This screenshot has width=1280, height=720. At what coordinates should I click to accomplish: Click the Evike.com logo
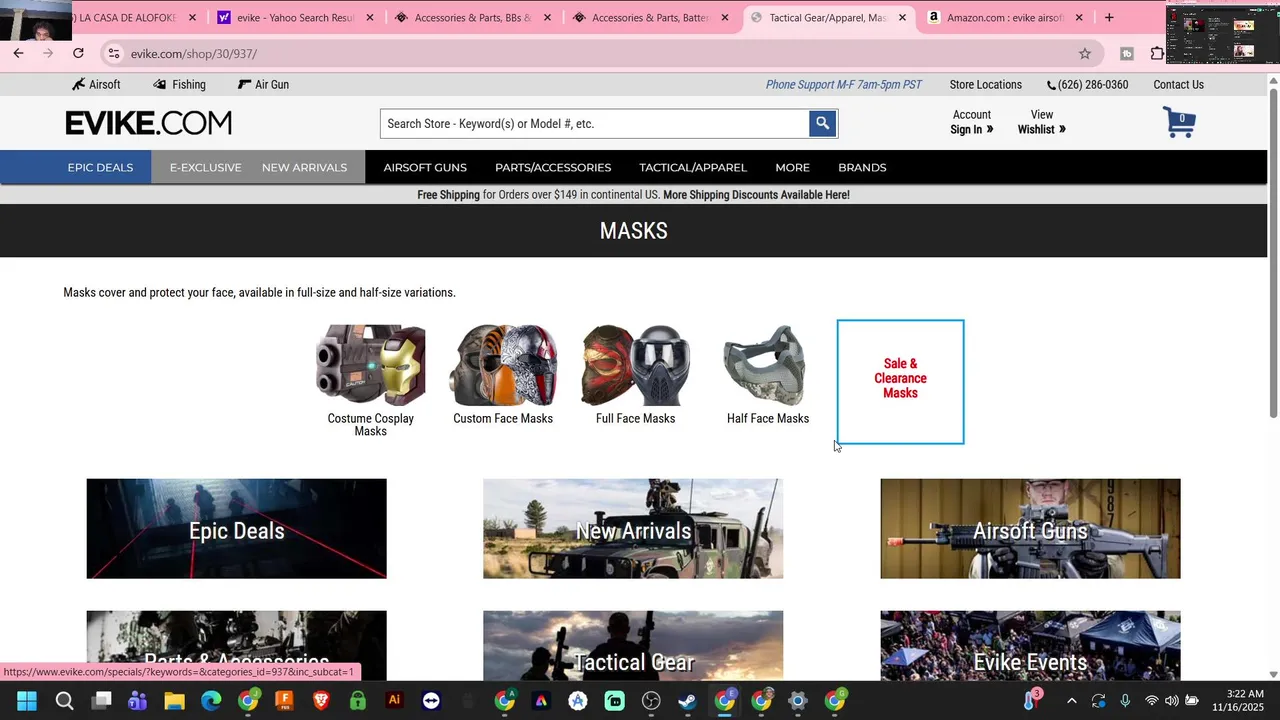pyautogui.click(x=148, y=123)
